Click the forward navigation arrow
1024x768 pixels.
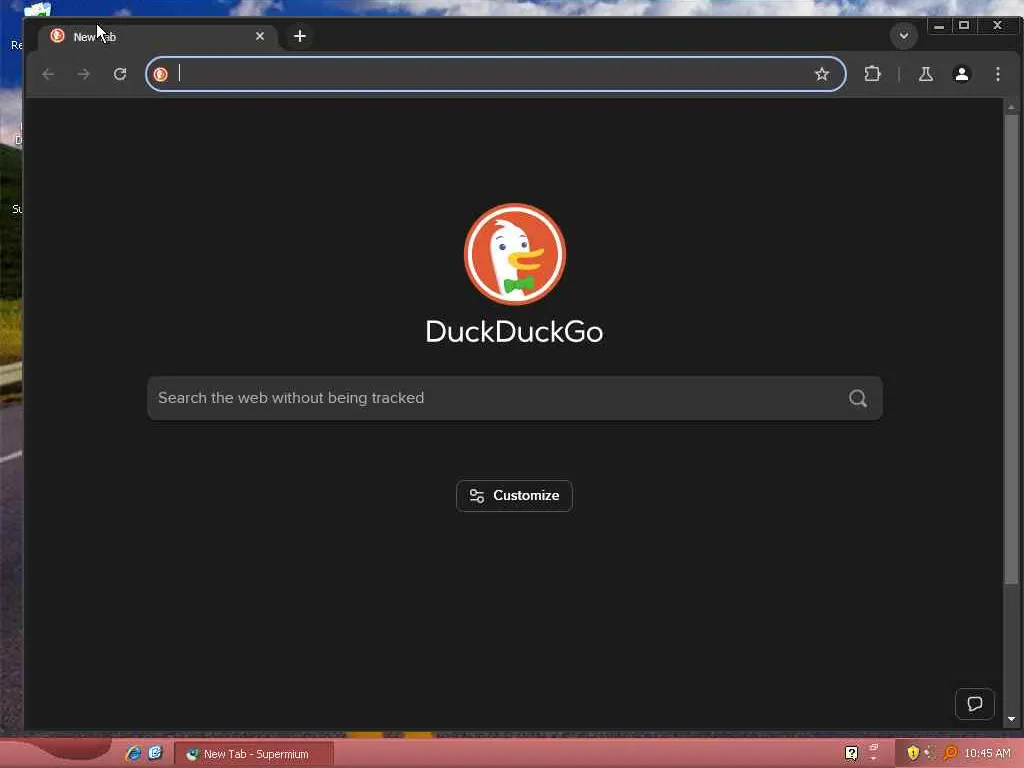pyautogui.click(x=84, y=74)
